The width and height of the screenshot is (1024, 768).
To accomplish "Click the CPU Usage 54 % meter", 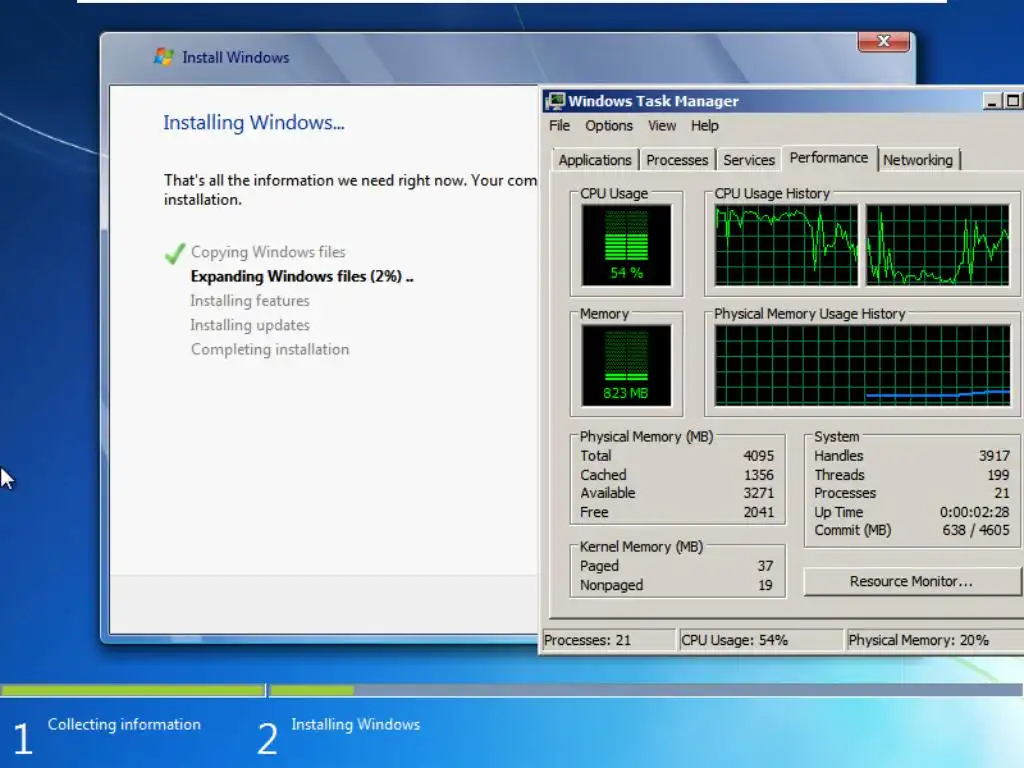I will pos(626,245).
